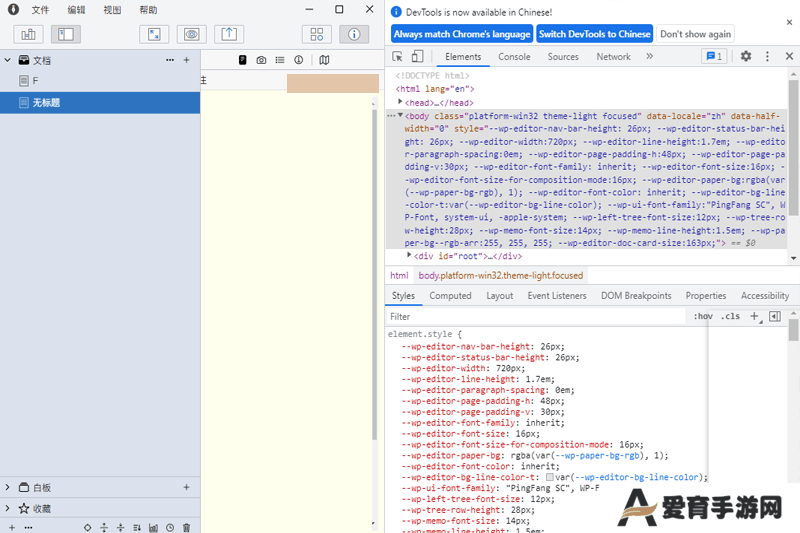Viewport: 800px width, 533px height.
Task: Open the statistics chart toolbar button
Action: click(28, 34)
